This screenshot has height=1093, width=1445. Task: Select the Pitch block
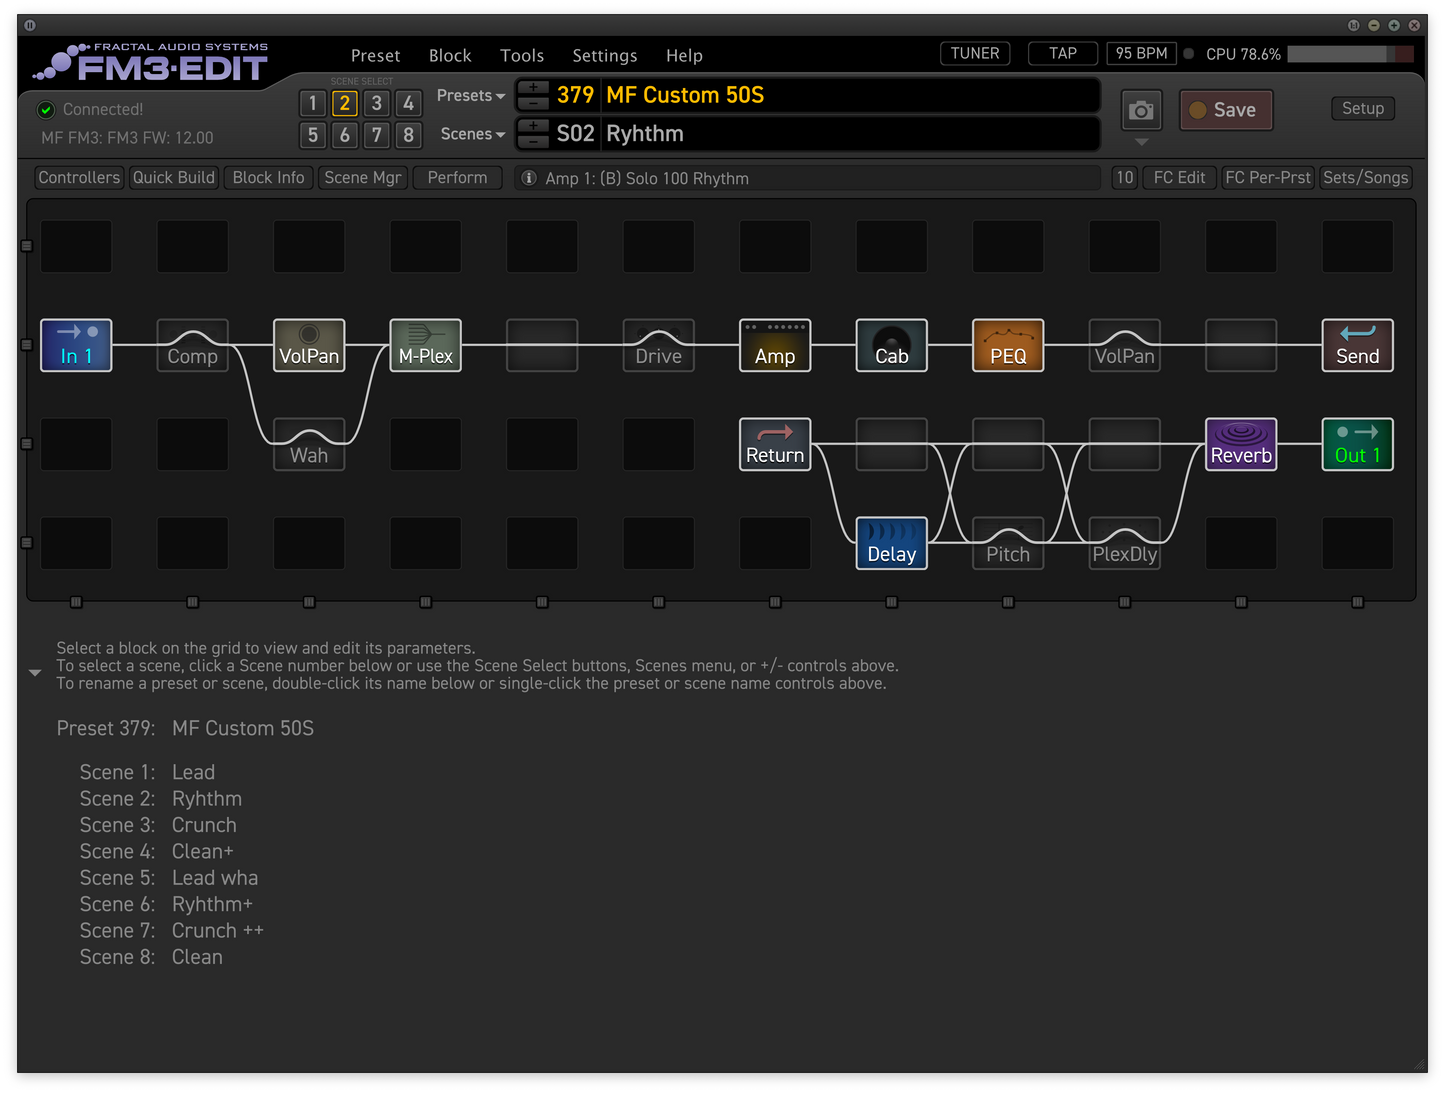tap(1008, 543)
